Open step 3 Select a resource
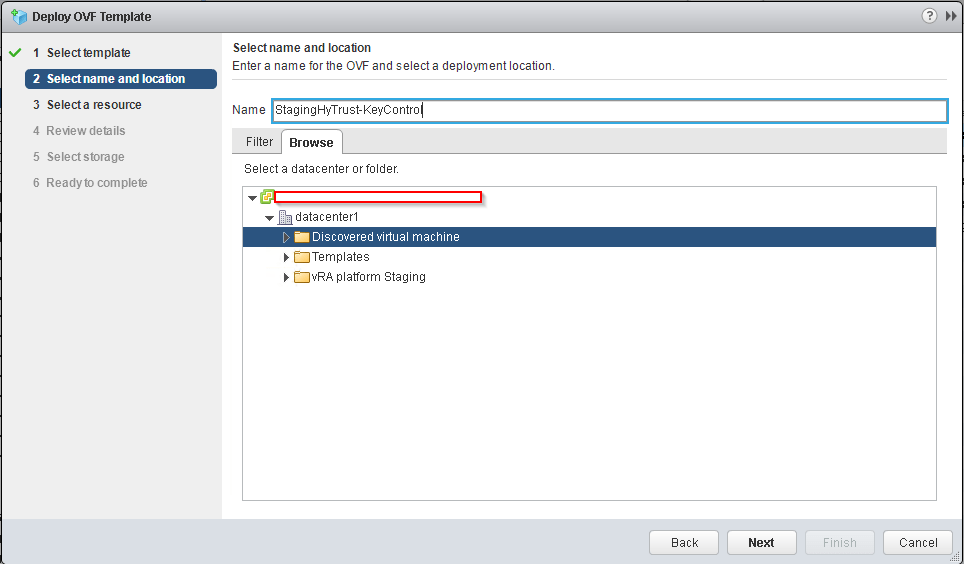The width and height of the screenshot is (964, 564). (94, 105)
